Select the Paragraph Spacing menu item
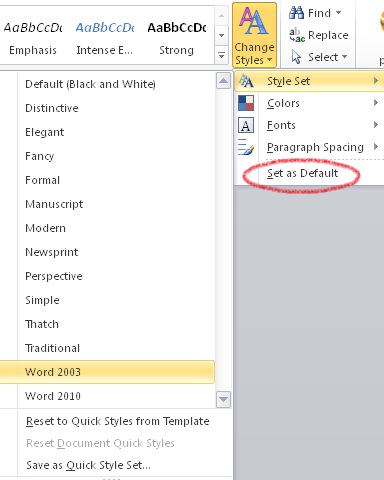The height and width of the screenshot is (480, 384). point(310,147)
